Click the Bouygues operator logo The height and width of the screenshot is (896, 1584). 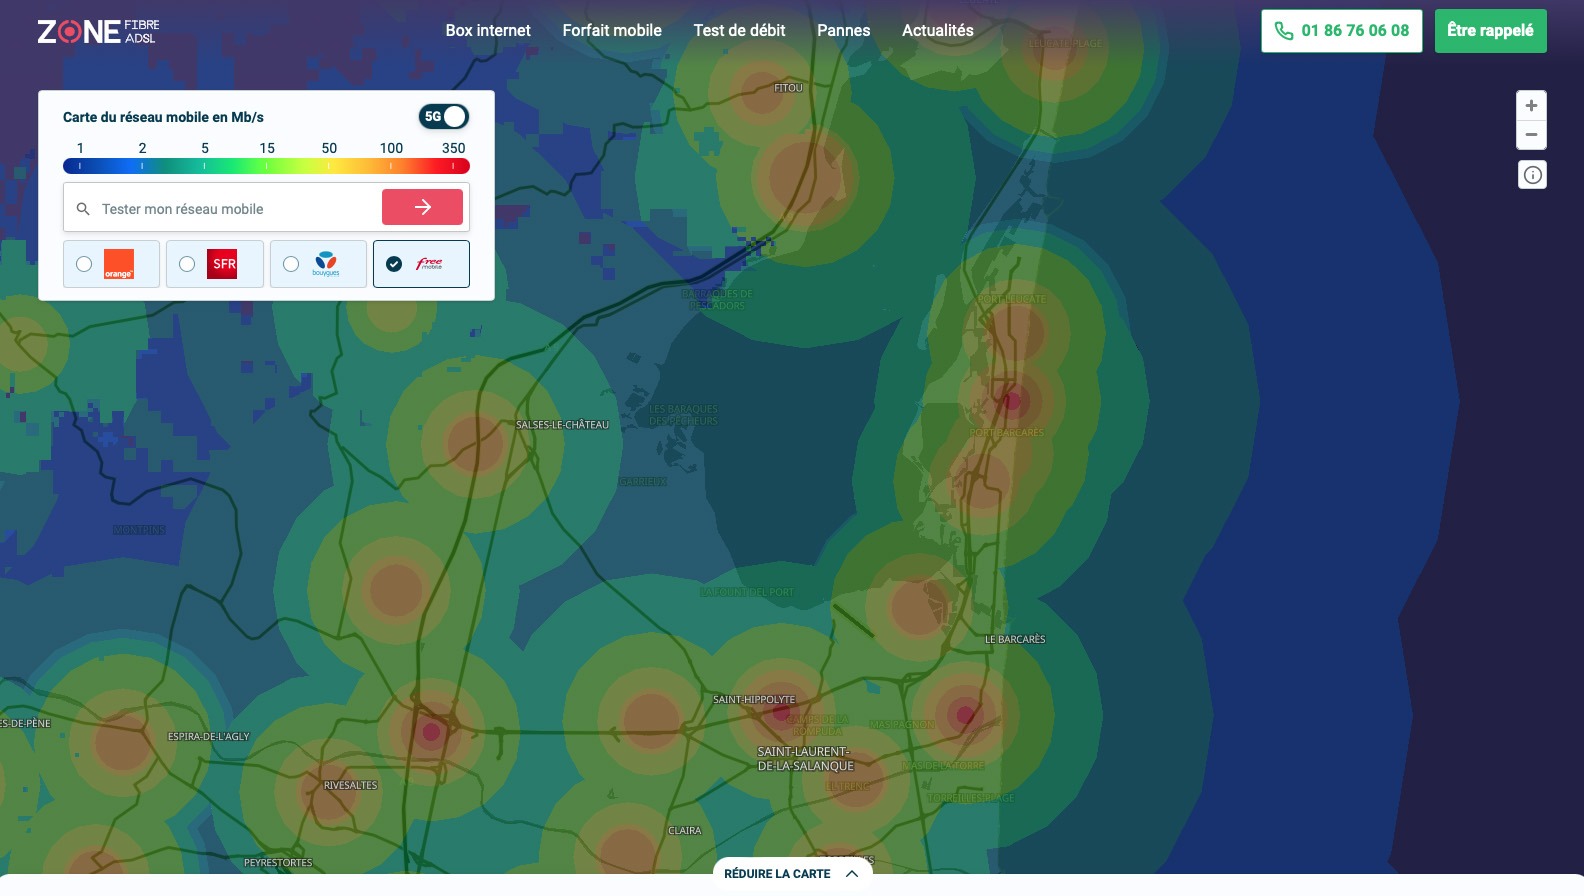coord(326,264)
